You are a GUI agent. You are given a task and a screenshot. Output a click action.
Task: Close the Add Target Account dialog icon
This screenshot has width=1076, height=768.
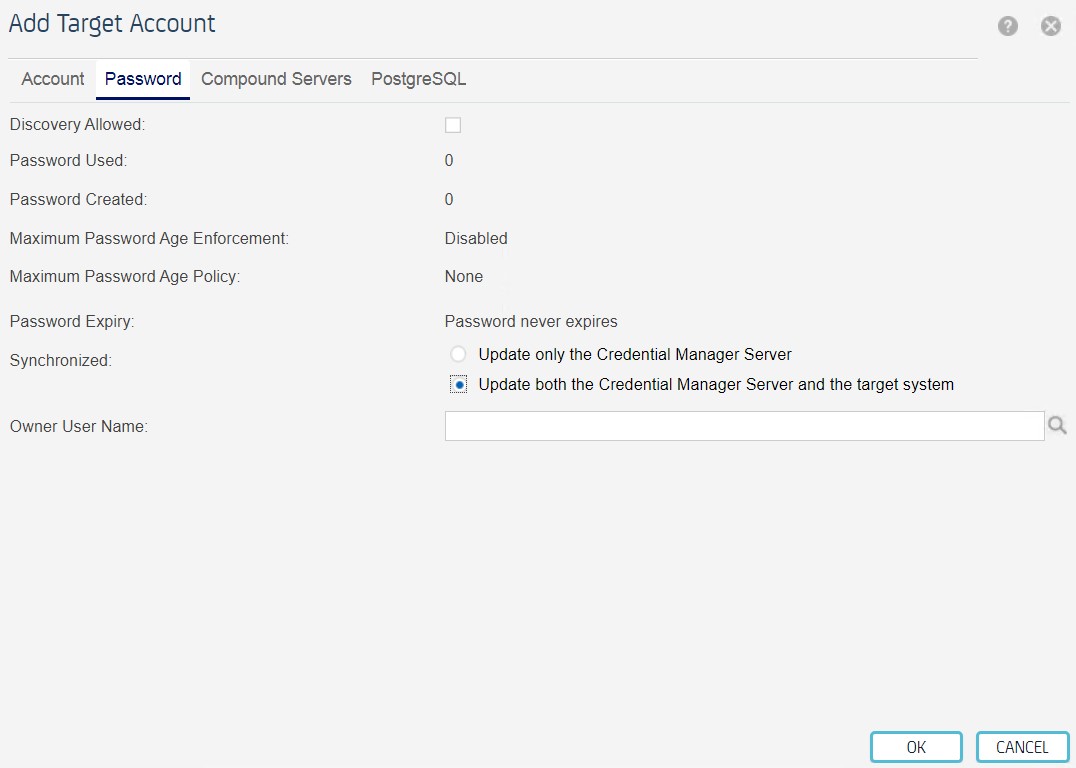pyautogui.click(x=1050, y=26)
